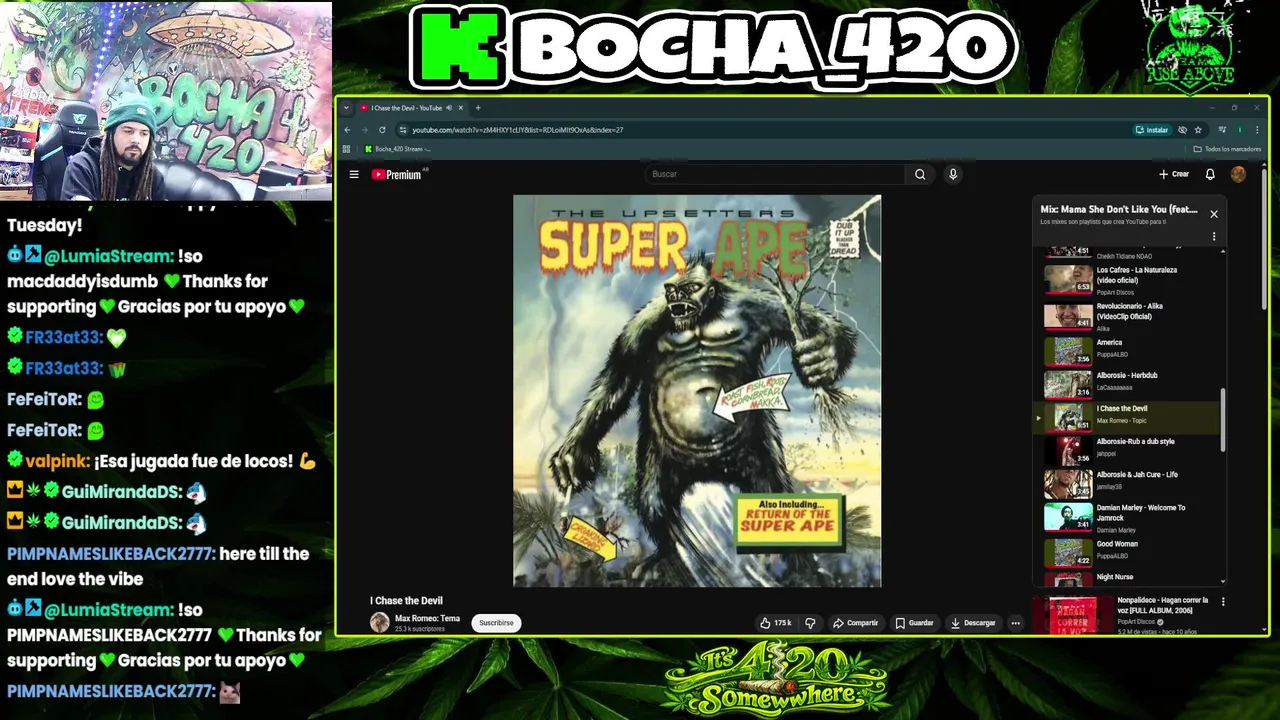
Task: Open the browser three-dot menu
Action: click(x=1256, y=130)
